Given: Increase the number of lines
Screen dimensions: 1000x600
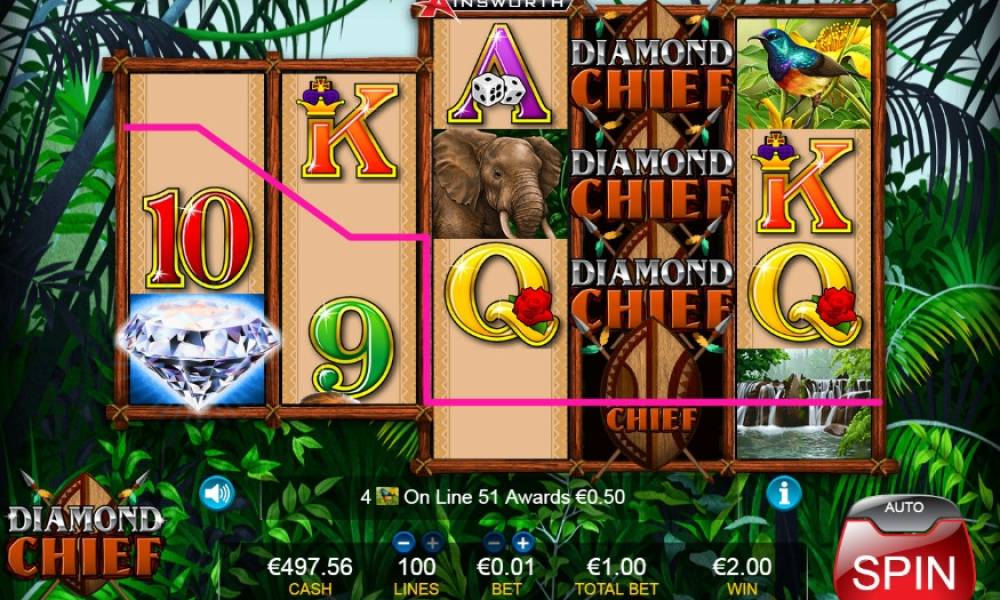Looking at the screenshot, I should 432,543.
